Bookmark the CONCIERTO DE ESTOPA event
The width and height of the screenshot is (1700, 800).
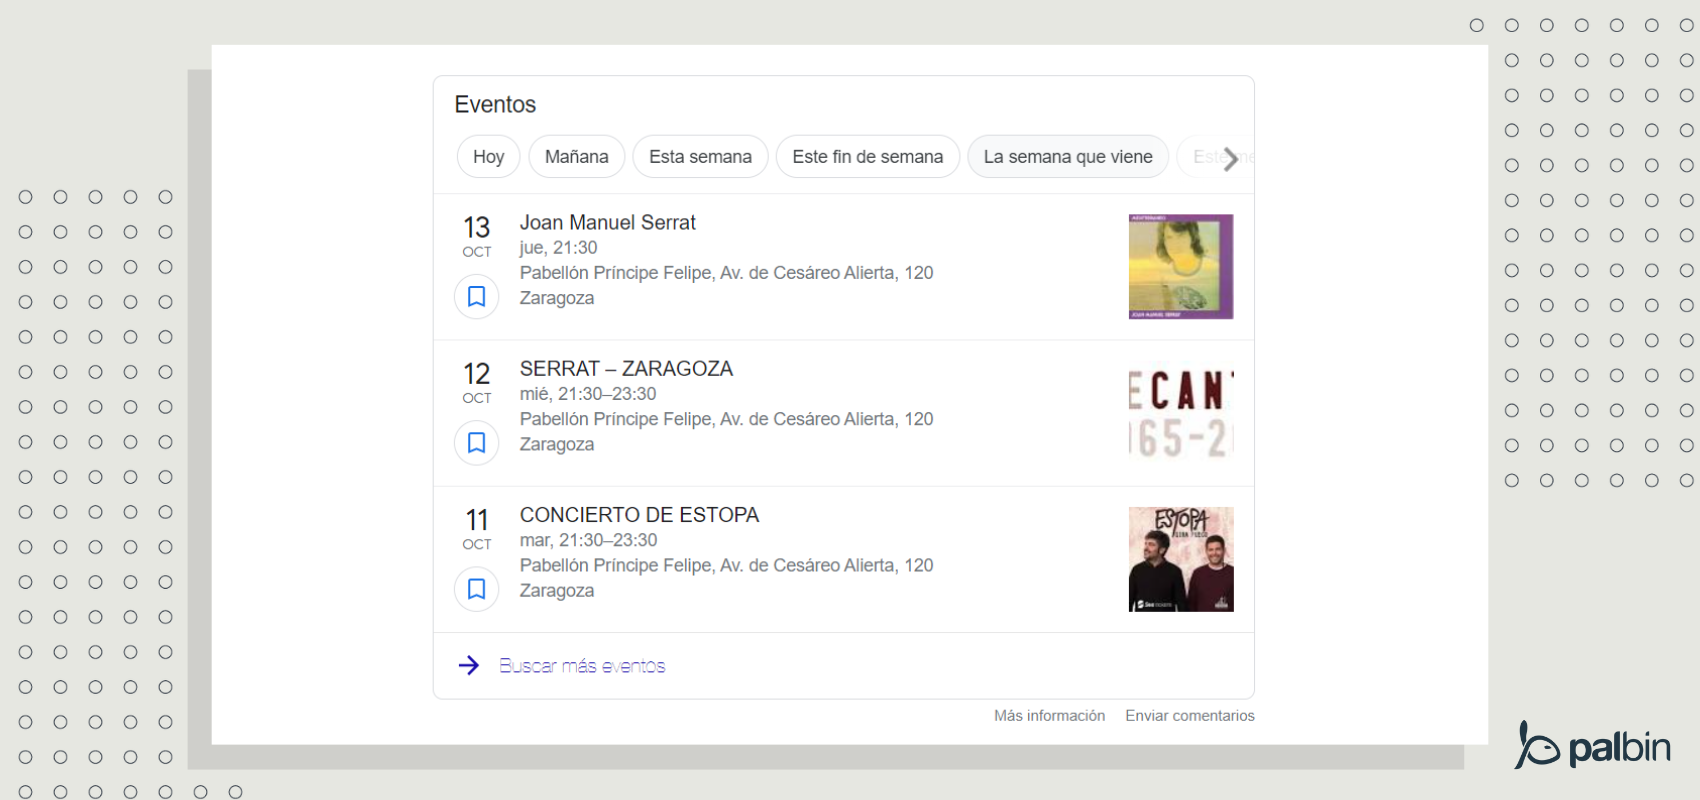coord(477,589)
